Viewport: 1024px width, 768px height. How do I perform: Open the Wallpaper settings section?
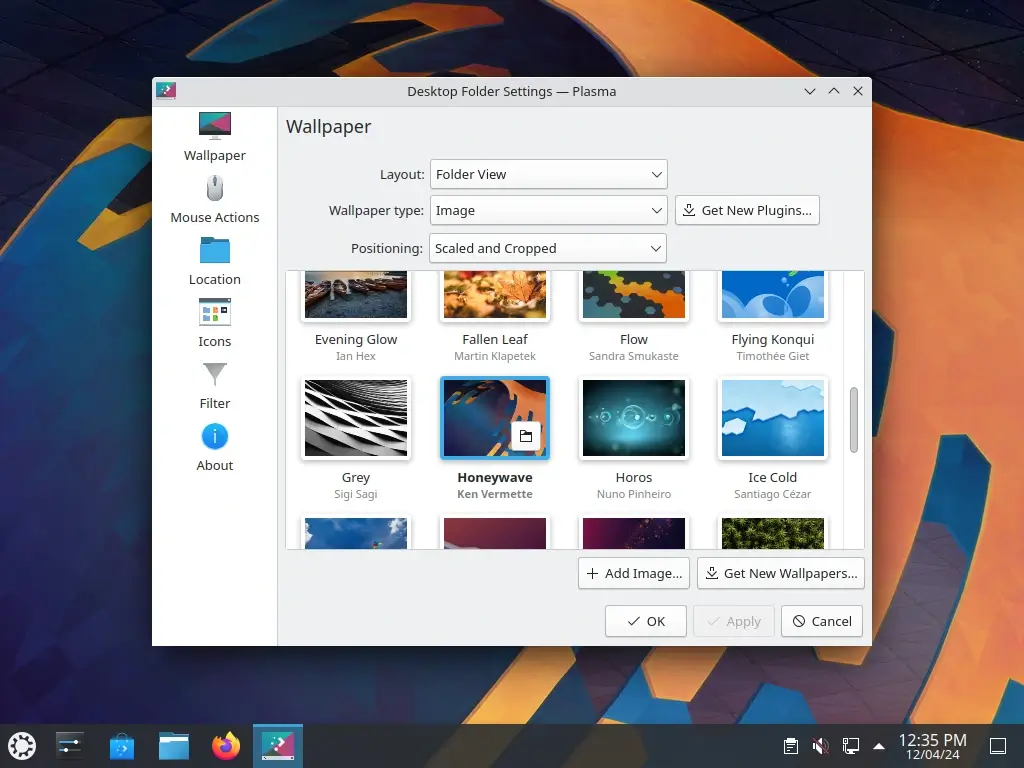pyautogui.click(x=214, y=136)
